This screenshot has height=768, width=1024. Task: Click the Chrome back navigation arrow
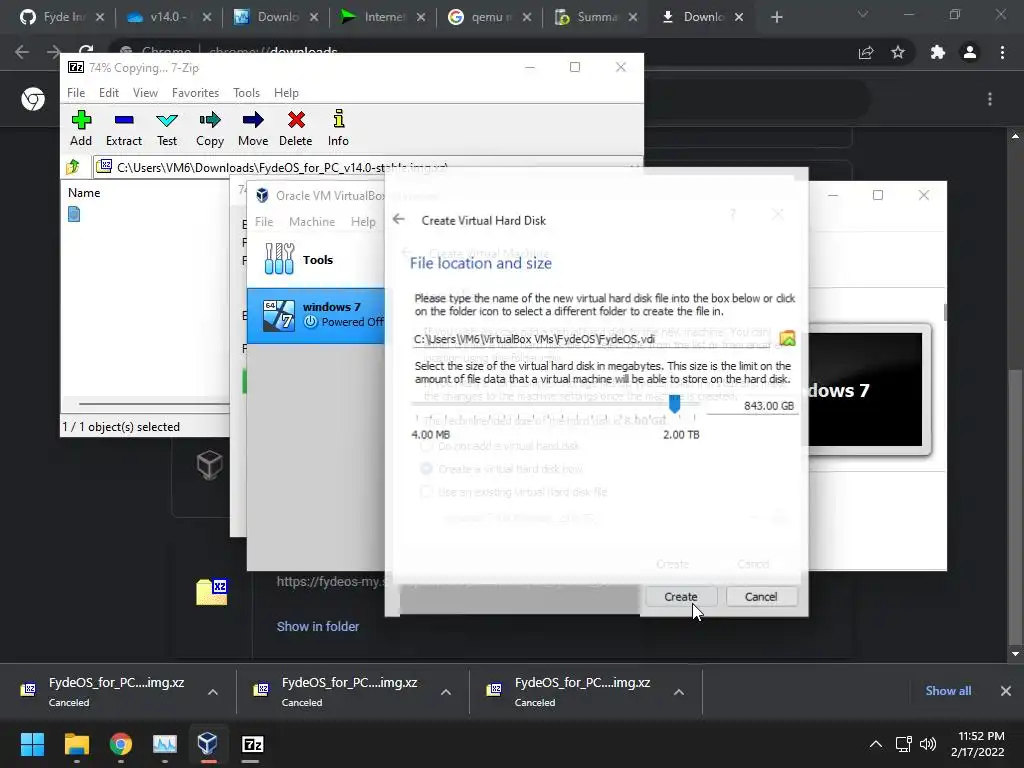(22, 52)
